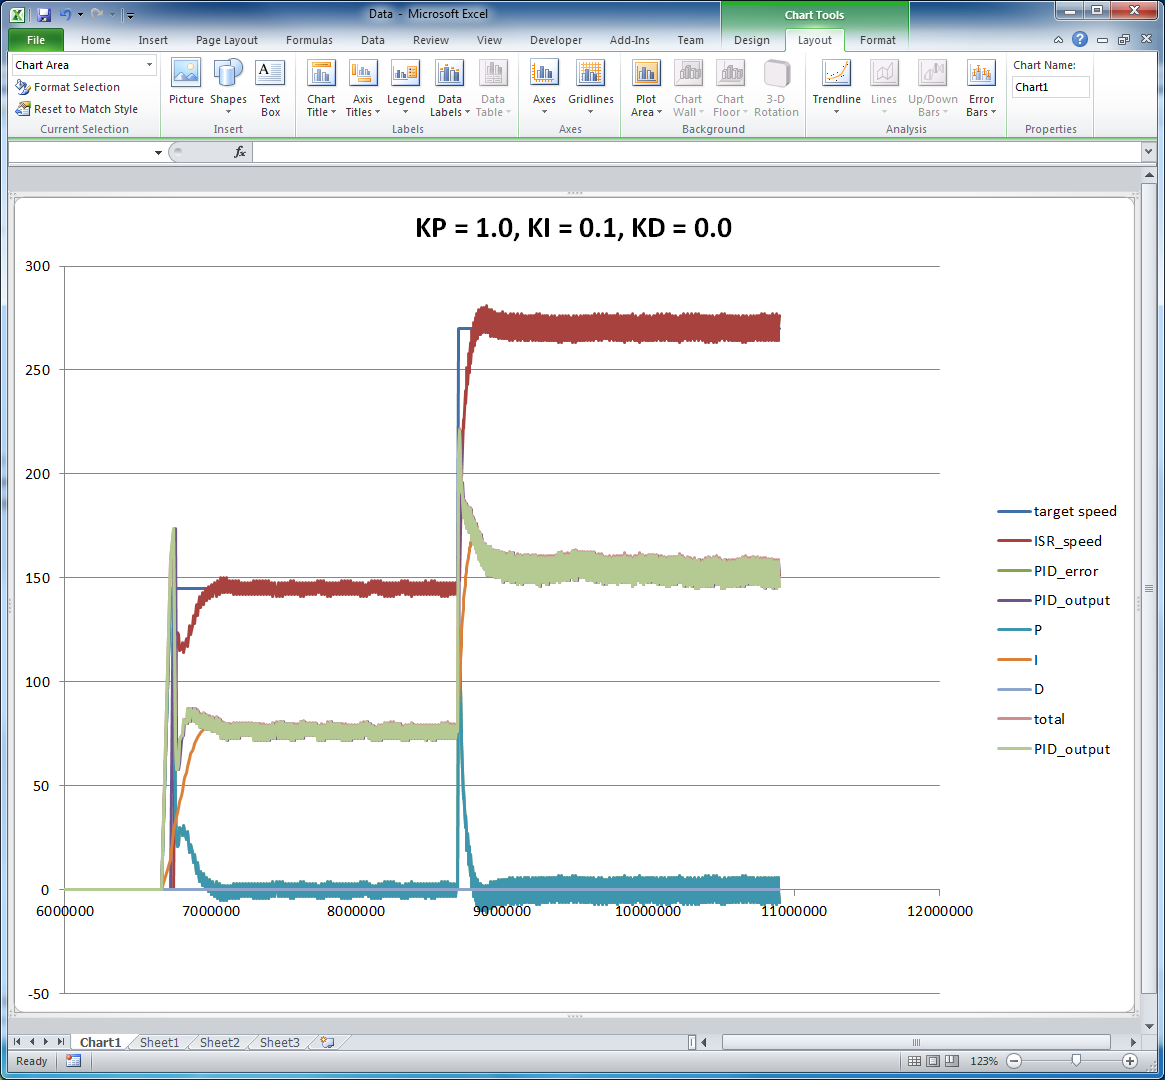The height and width of the screenshot is (1080, 1165).
Task: Open the Page Layout tab
Action: 227,40
